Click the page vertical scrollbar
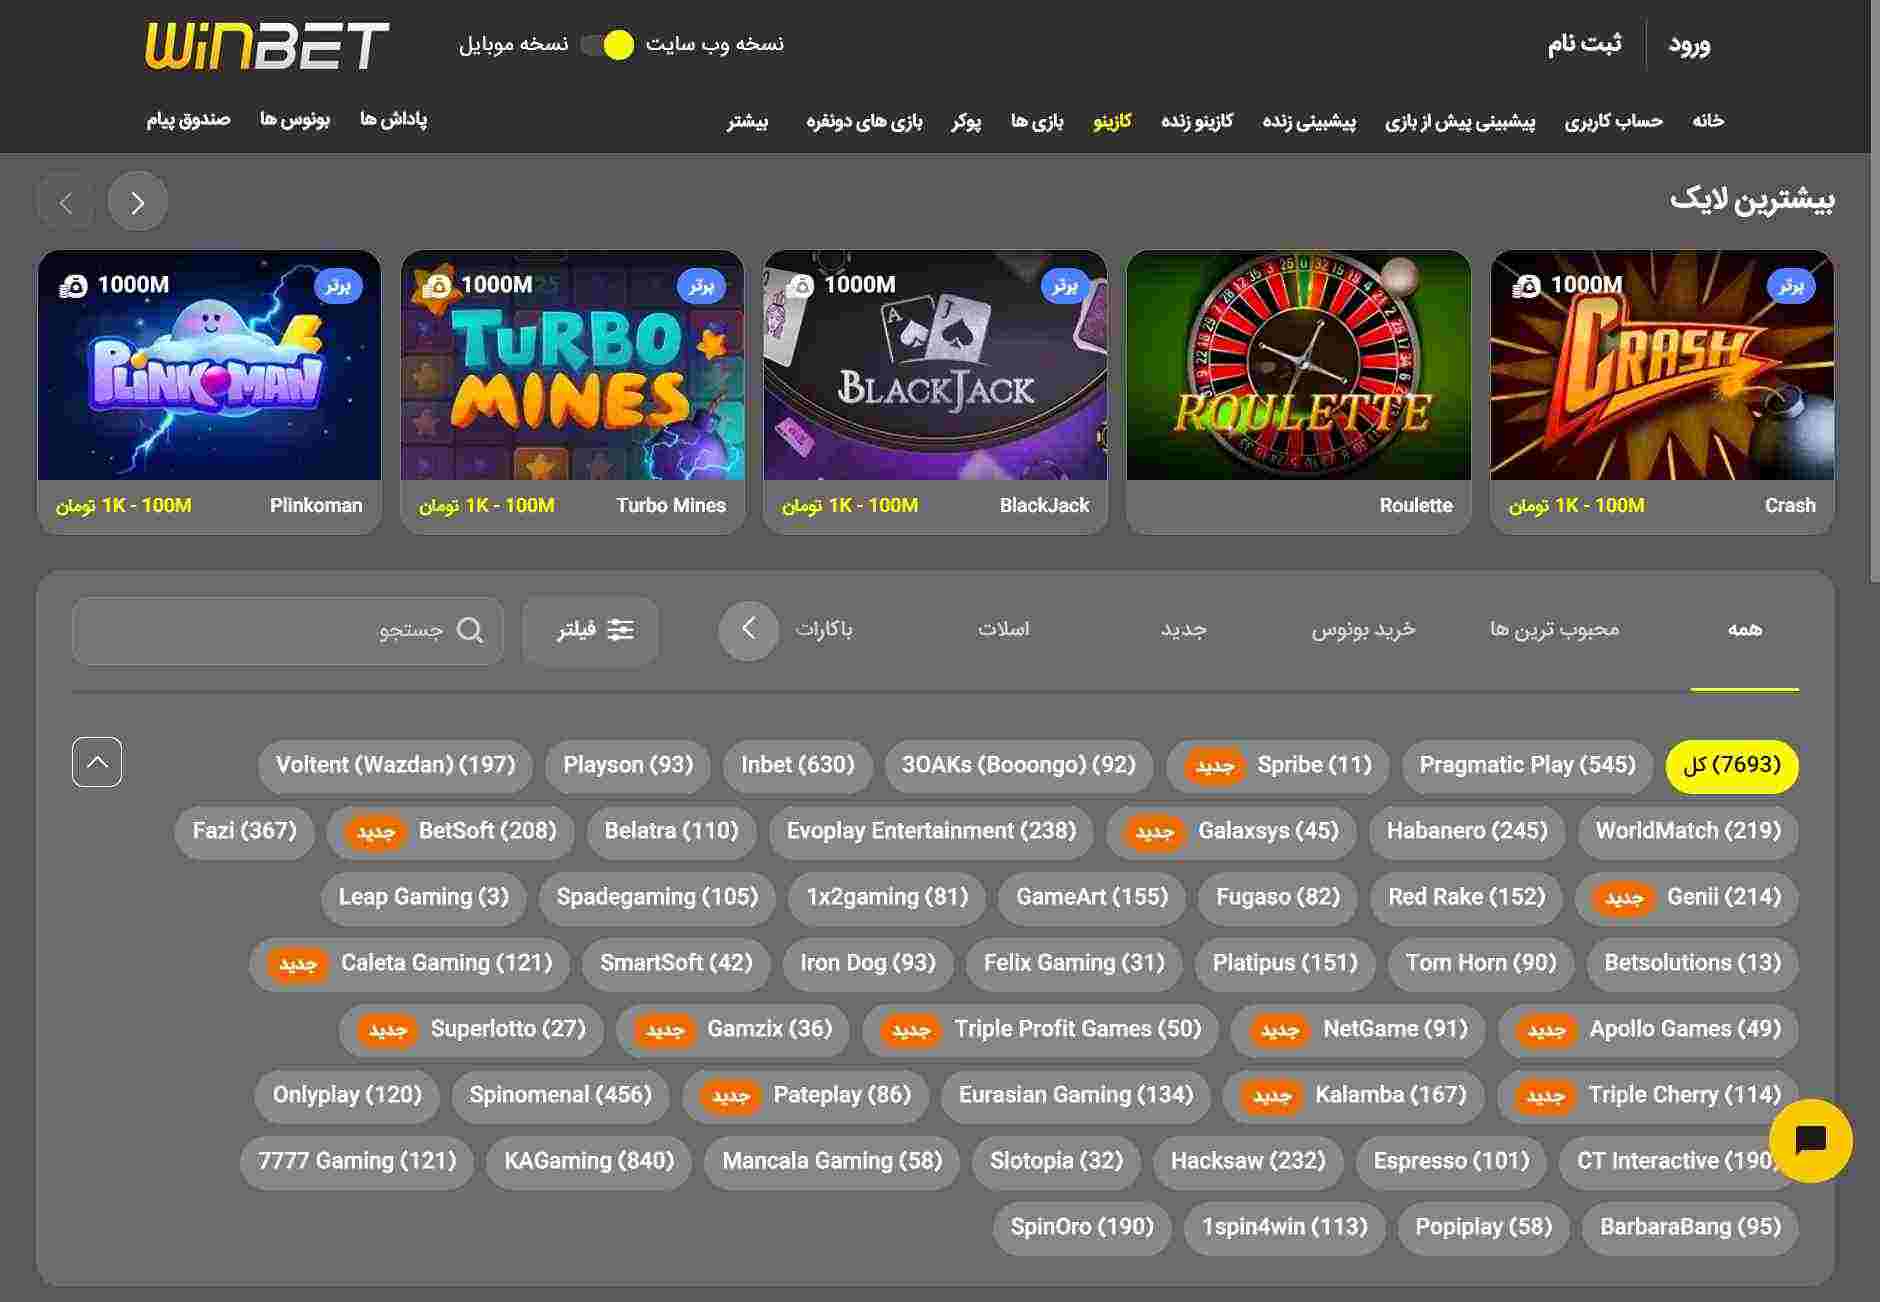Image resolution: width=1880 pixels, height=1302 pixels. pos(1874,300)
